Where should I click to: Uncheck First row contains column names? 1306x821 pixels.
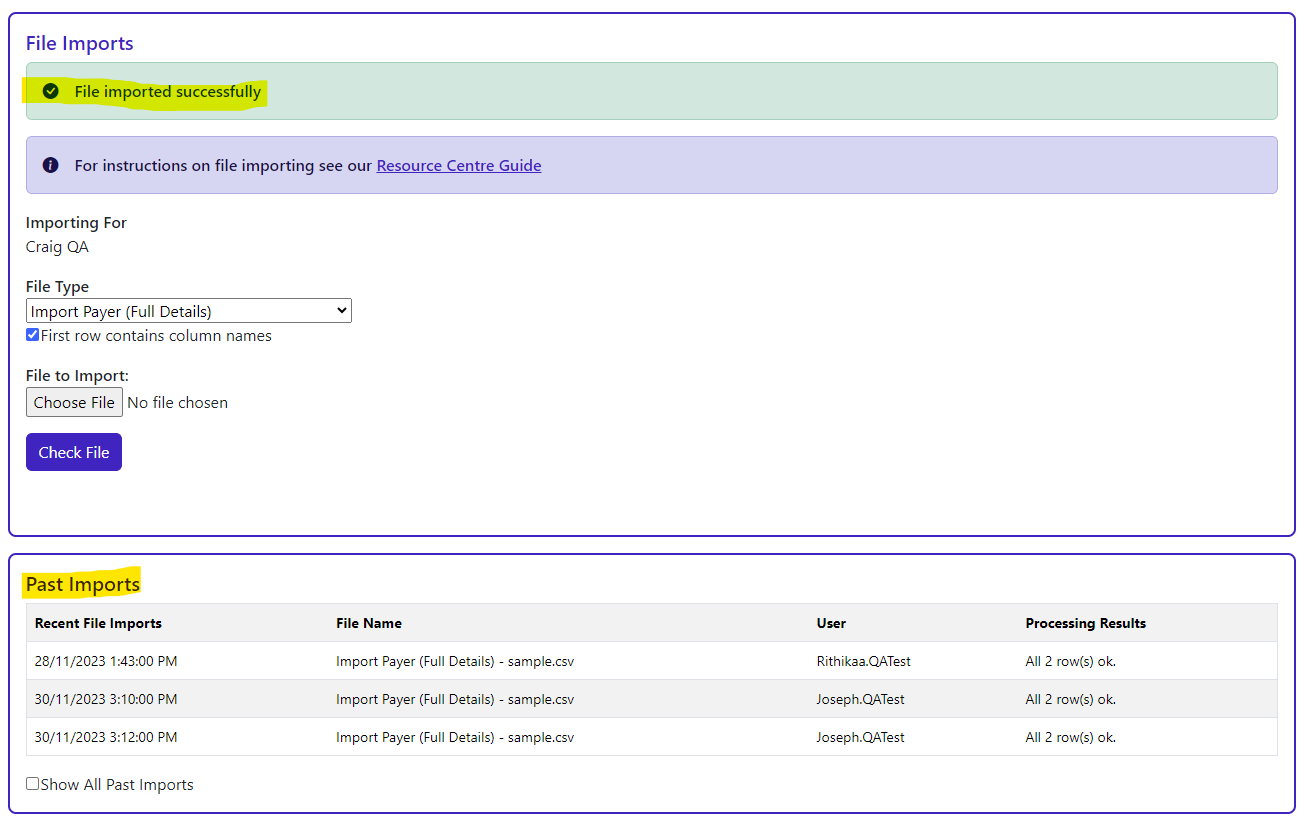pyautogui.click(x=33, y=335)
